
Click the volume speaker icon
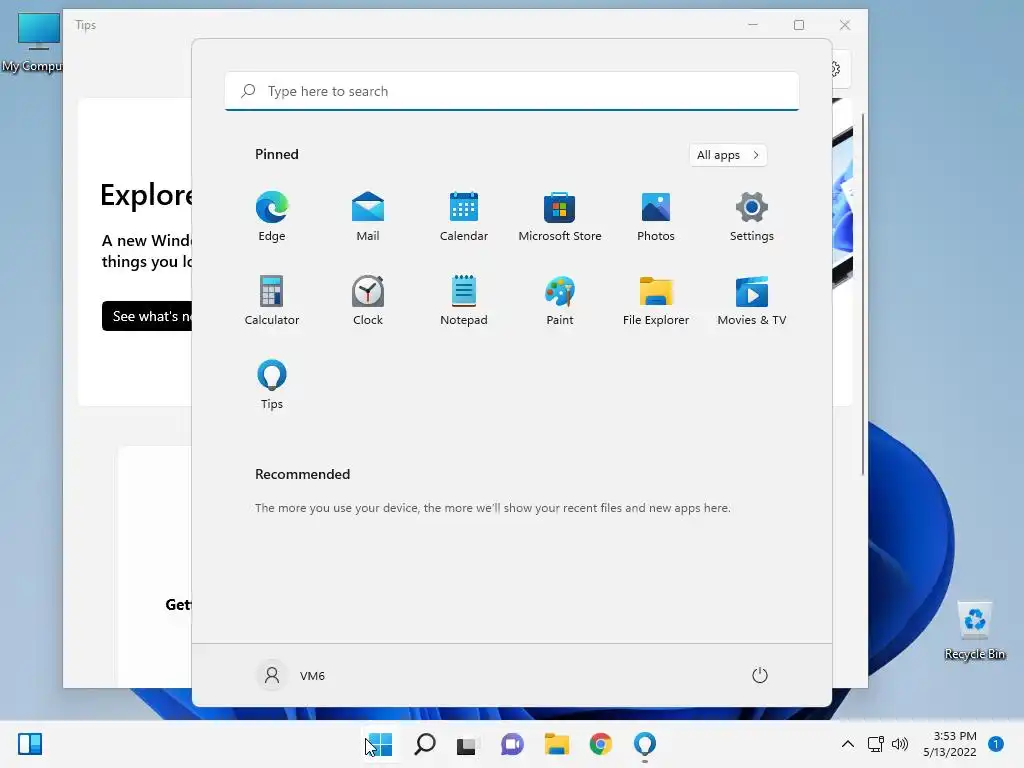pyautogui.click(x=900, y=744)
